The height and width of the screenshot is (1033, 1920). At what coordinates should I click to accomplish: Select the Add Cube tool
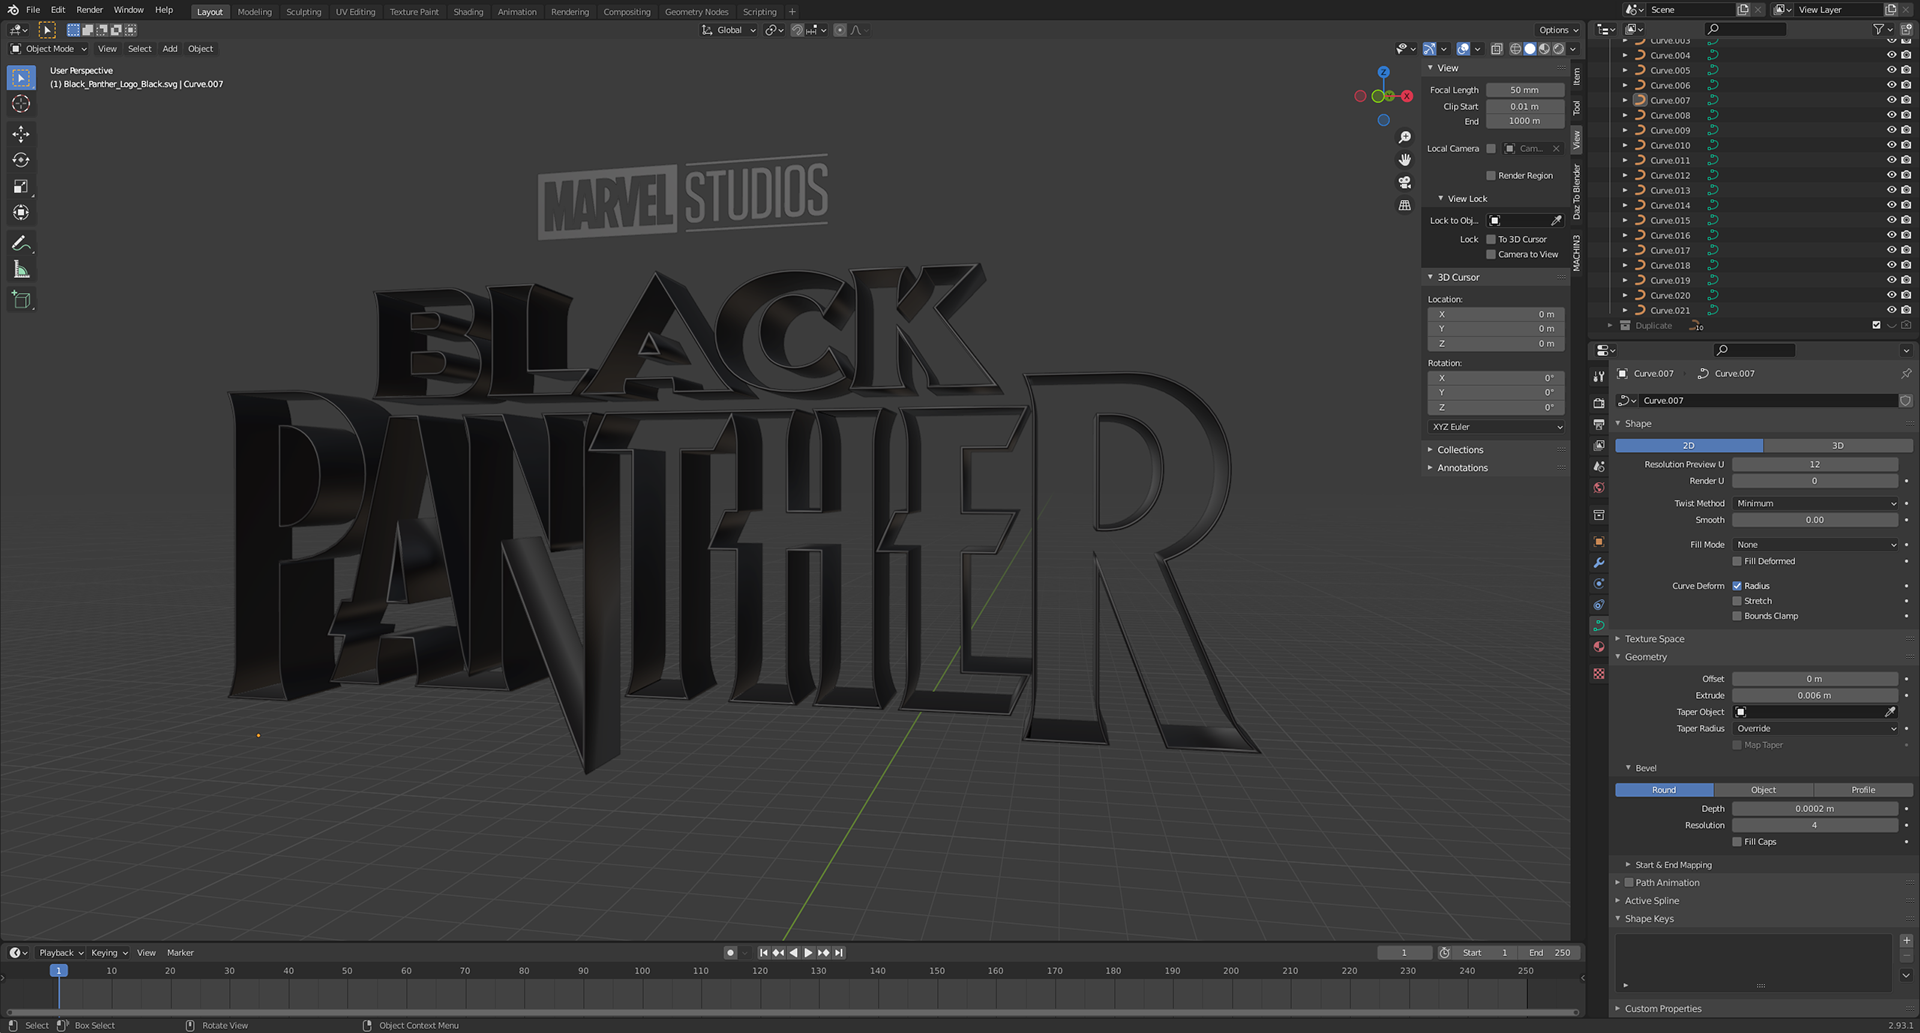21,299
